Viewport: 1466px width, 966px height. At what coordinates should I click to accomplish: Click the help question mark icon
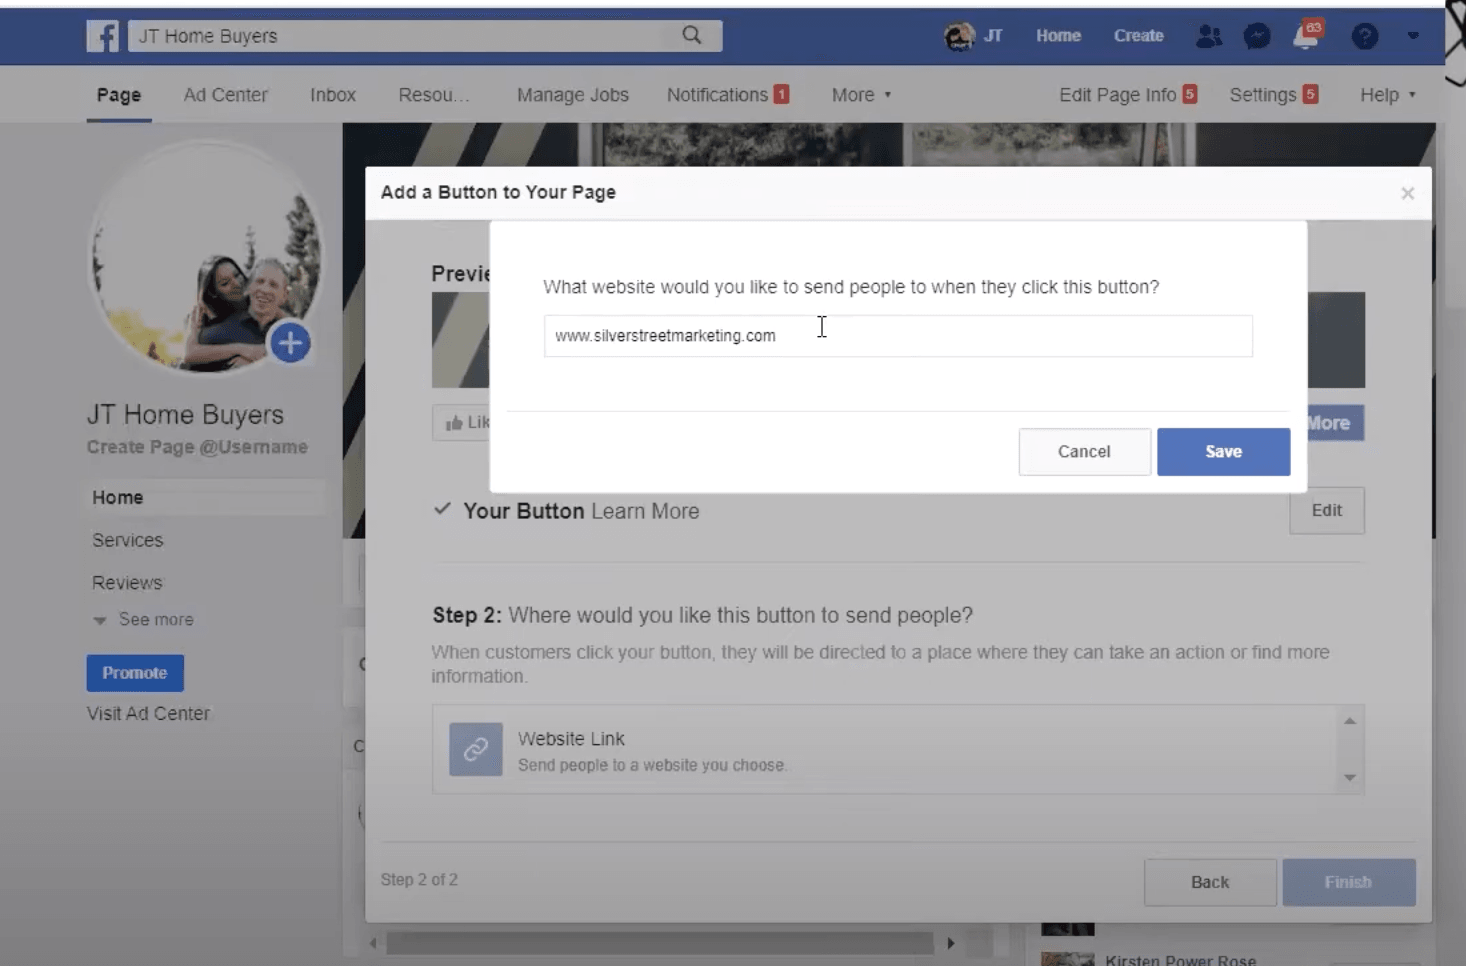1364,36
